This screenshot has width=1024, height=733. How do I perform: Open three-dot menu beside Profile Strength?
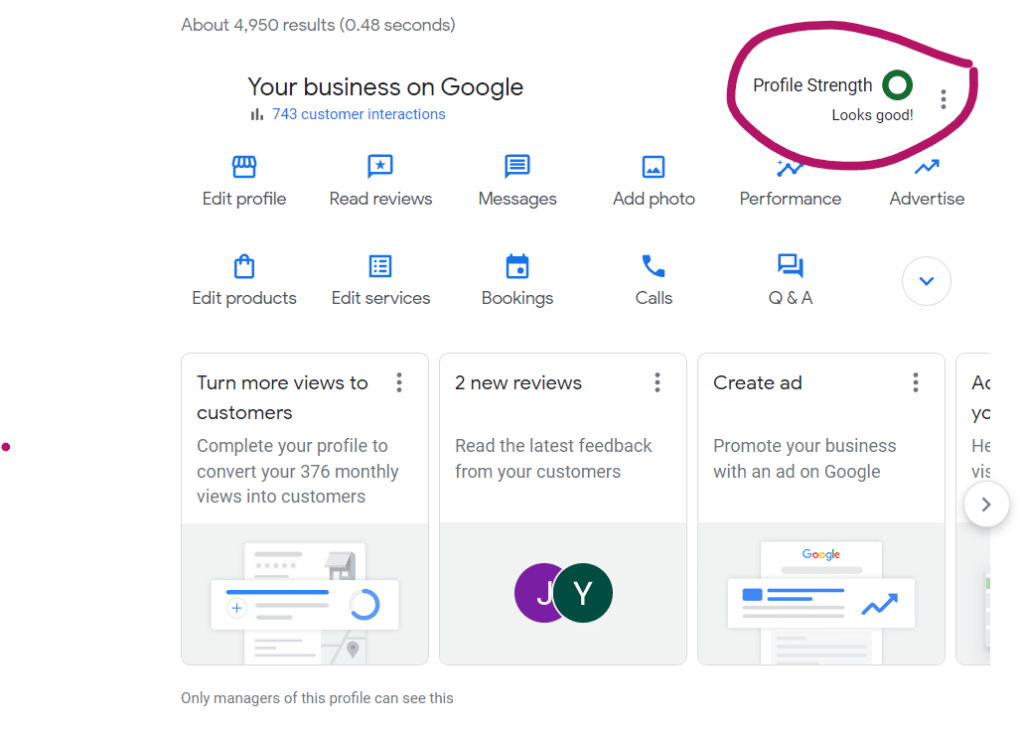click(943, 99)
